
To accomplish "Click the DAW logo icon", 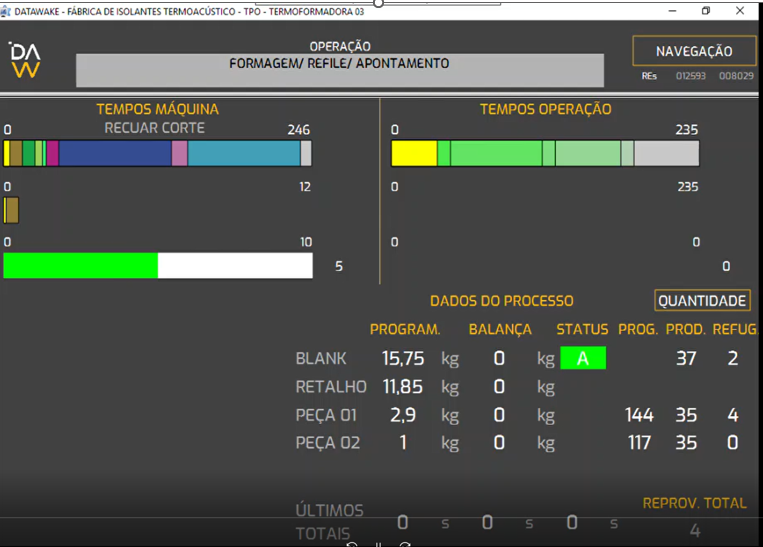I will 25,60.
